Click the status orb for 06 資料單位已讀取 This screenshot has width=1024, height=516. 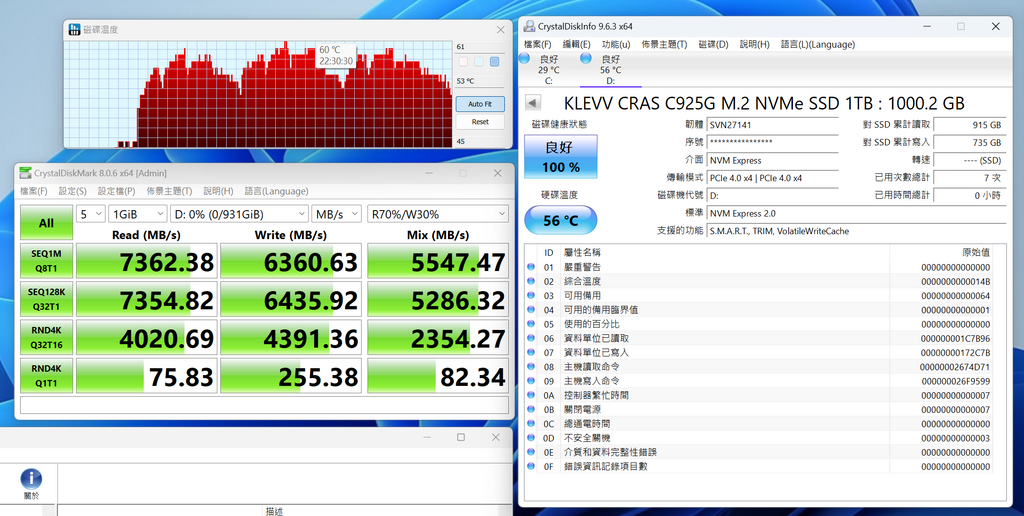[x=531, y=338]
